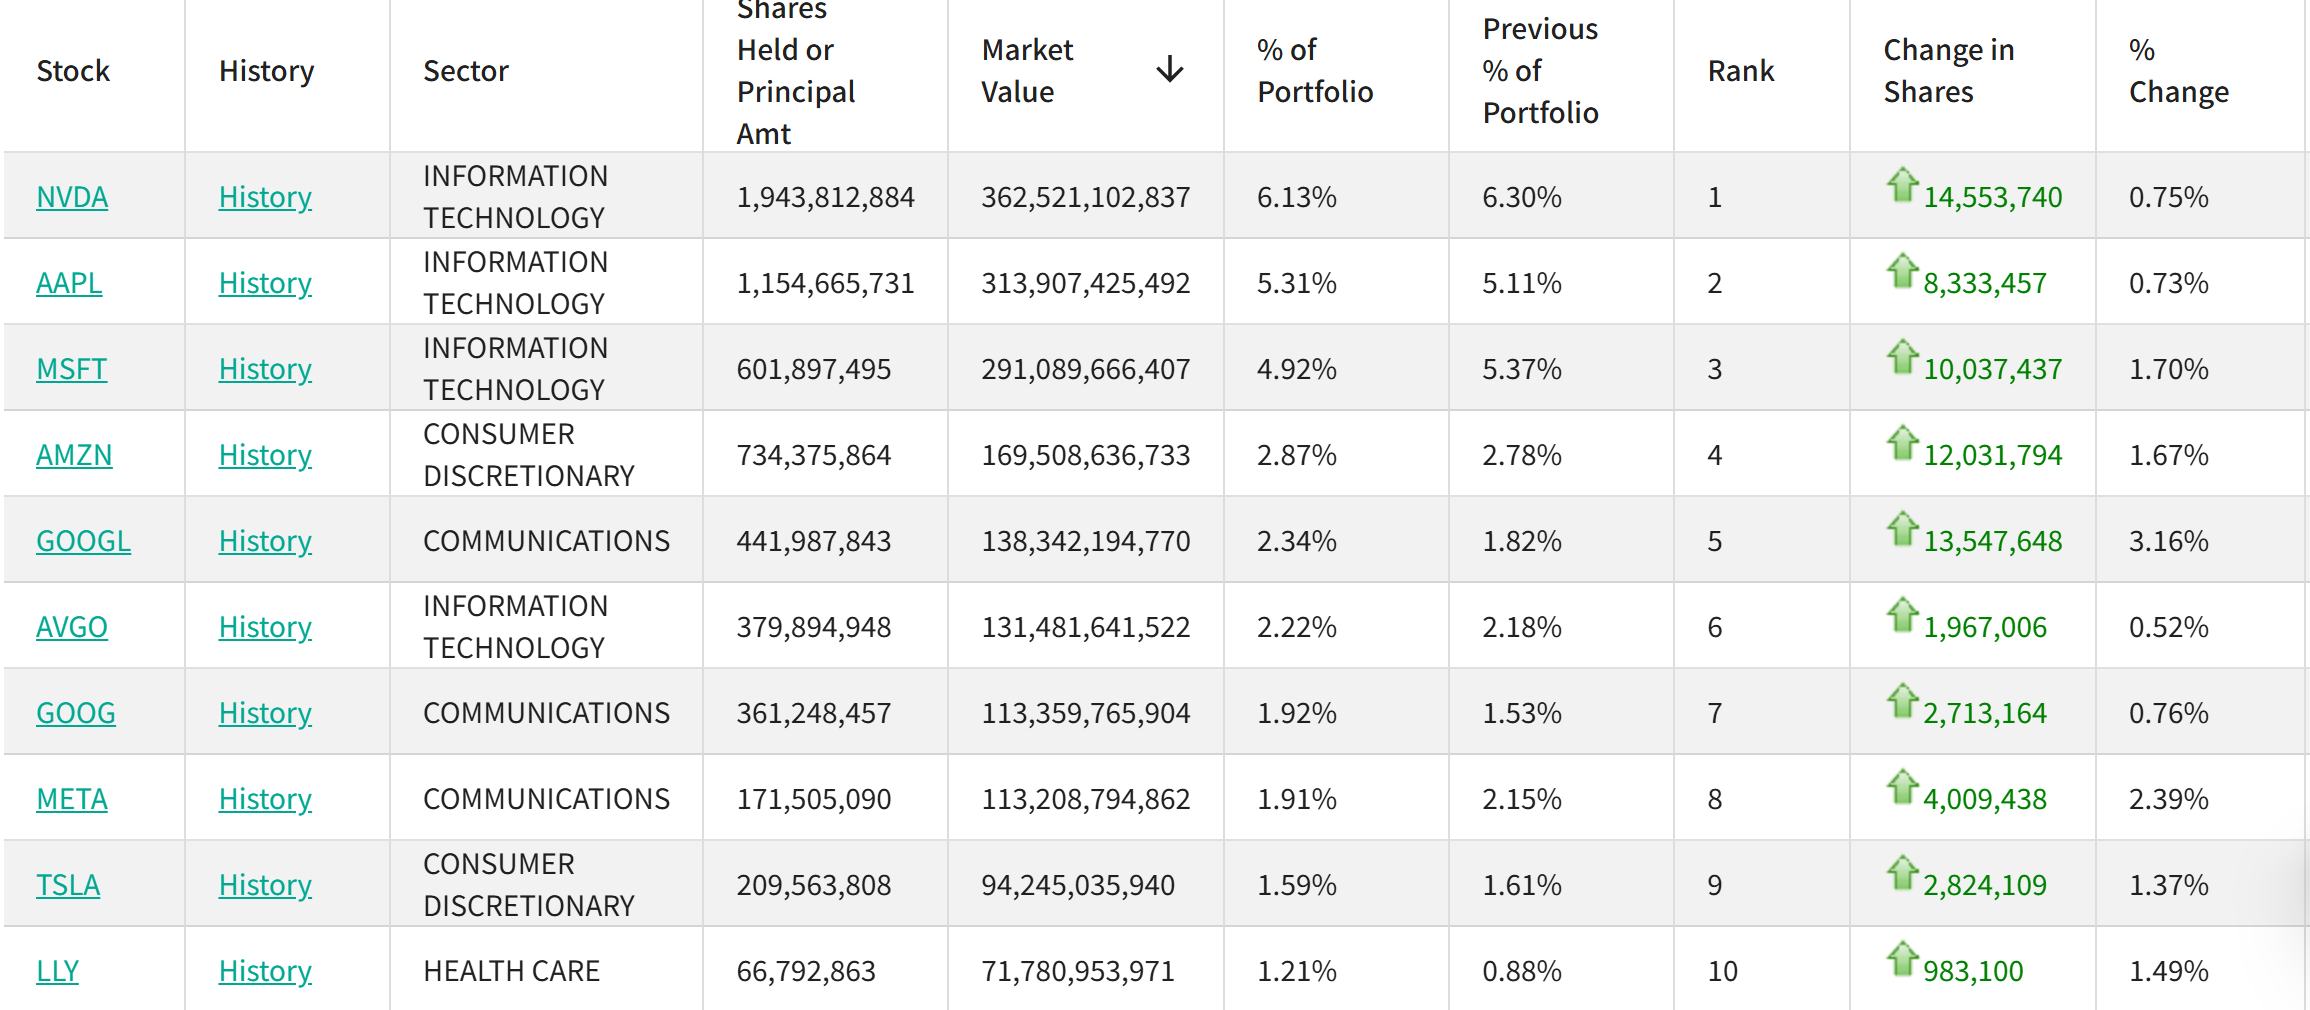This screenshot has width=2310, height=1010.
Task: Open the NVDA stock link
Action: (72, 197)
